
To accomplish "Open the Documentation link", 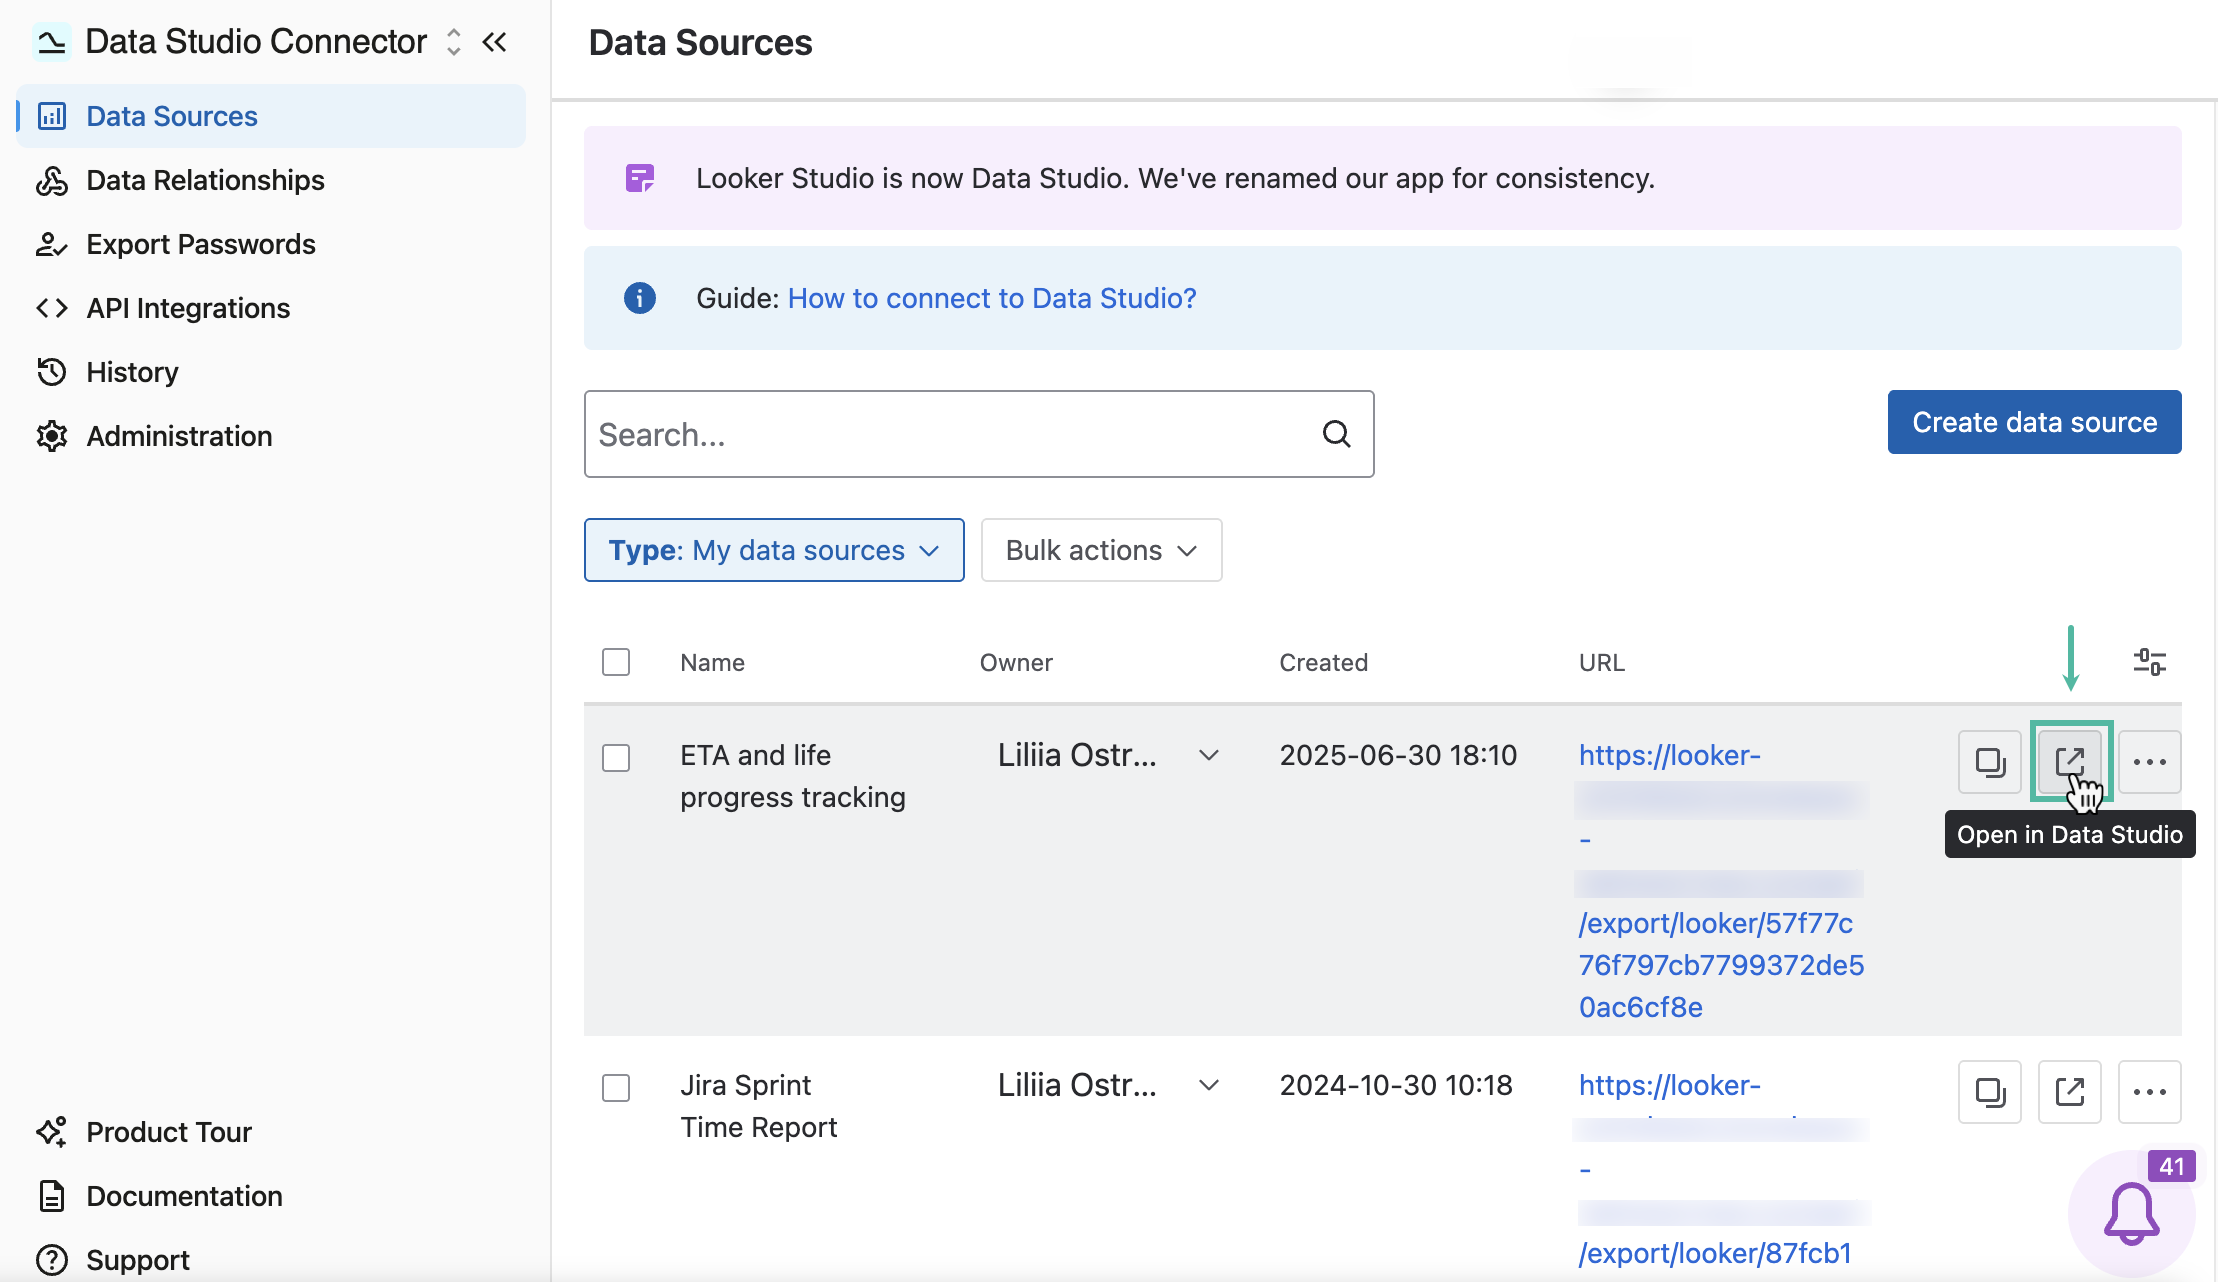I will coord(184,1196).
